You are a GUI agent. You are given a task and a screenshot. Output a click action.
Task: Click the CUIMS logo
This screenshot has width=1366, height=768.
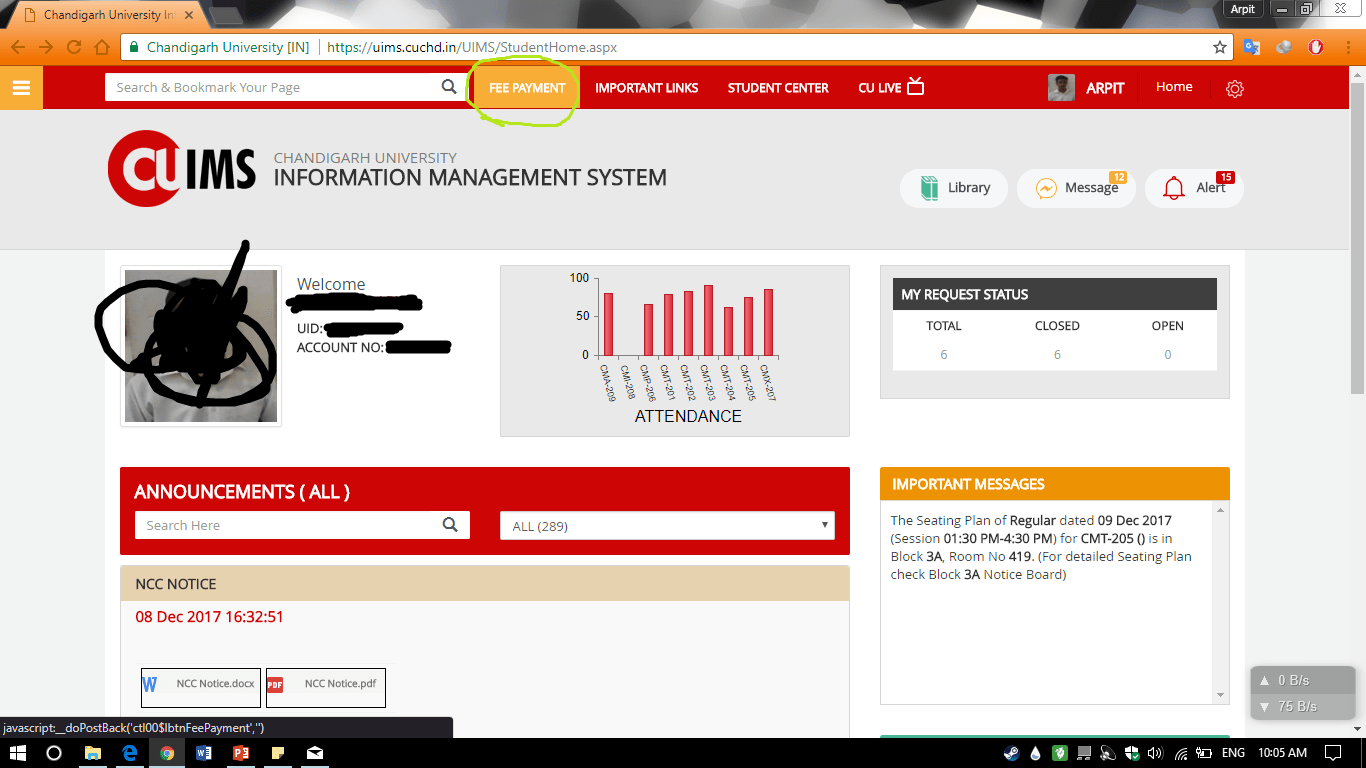(182, 169)
